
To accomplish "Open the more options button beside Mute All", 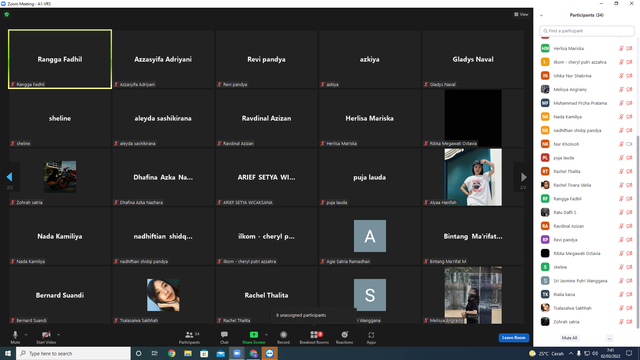I will pos(609,338).
